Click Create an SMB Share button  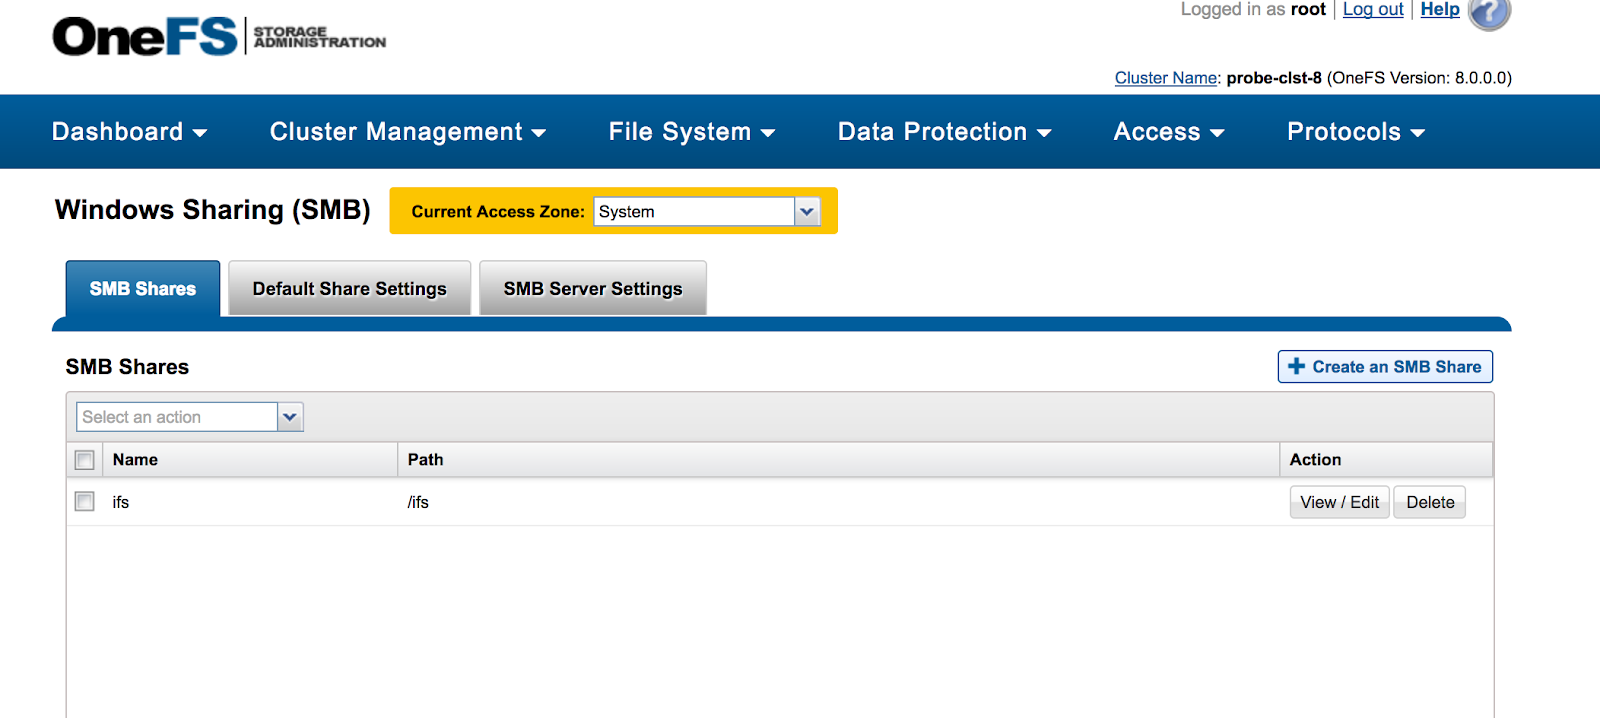(1385, 367)
